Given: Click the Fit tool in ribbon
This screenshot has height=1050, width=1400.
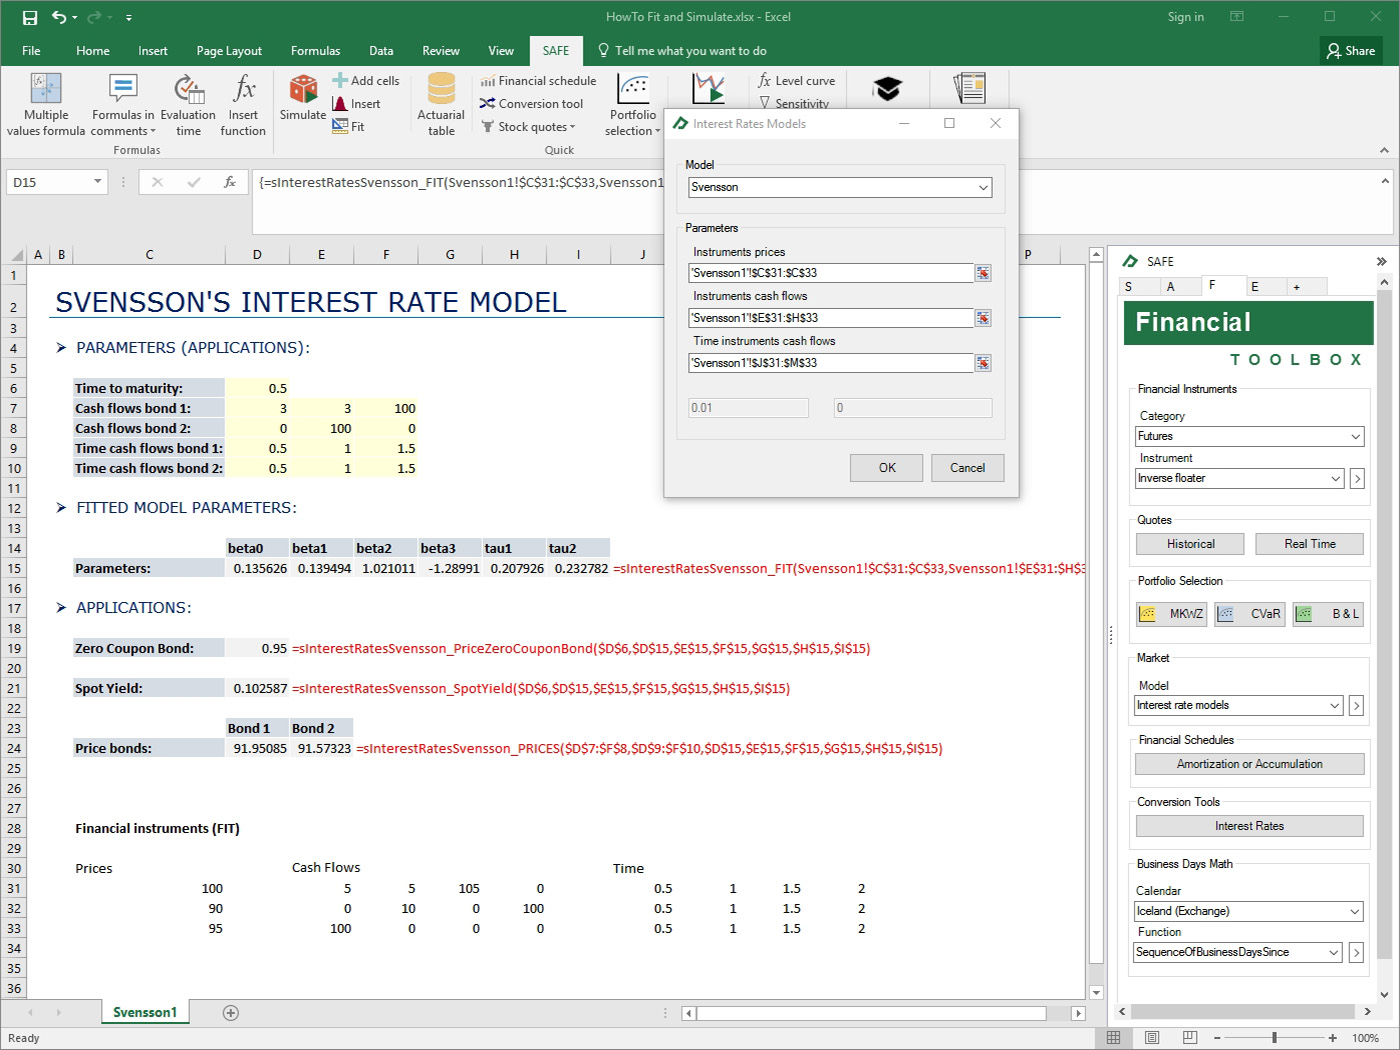Looking at the screenshot, I should click(349, 127).
